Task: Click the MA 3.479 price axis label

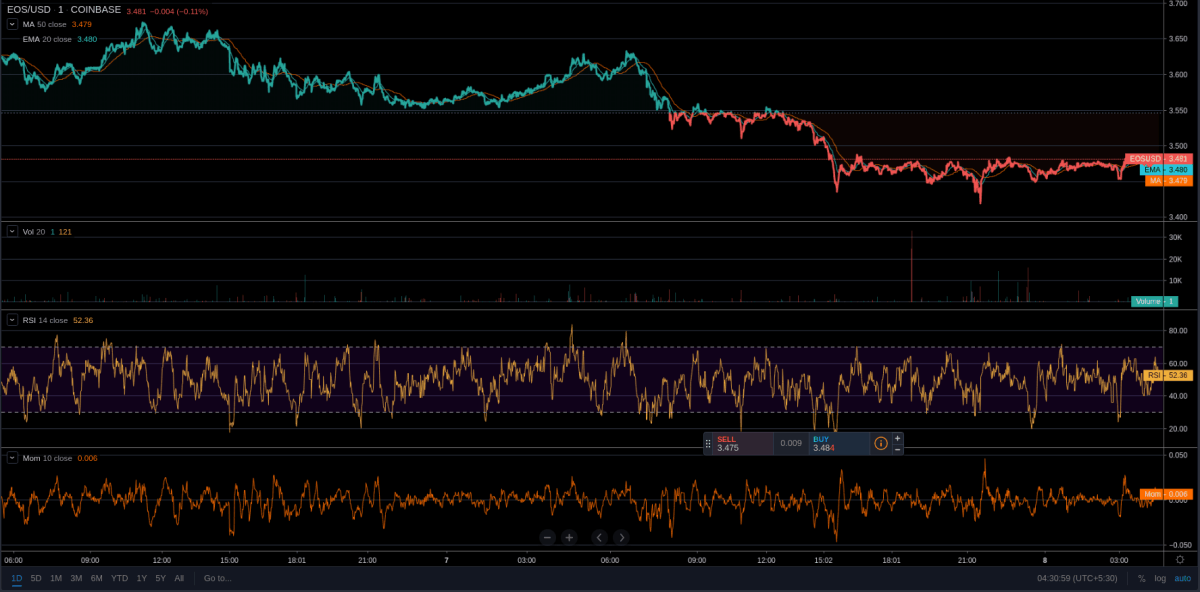Action: (x=1169, y=181)
